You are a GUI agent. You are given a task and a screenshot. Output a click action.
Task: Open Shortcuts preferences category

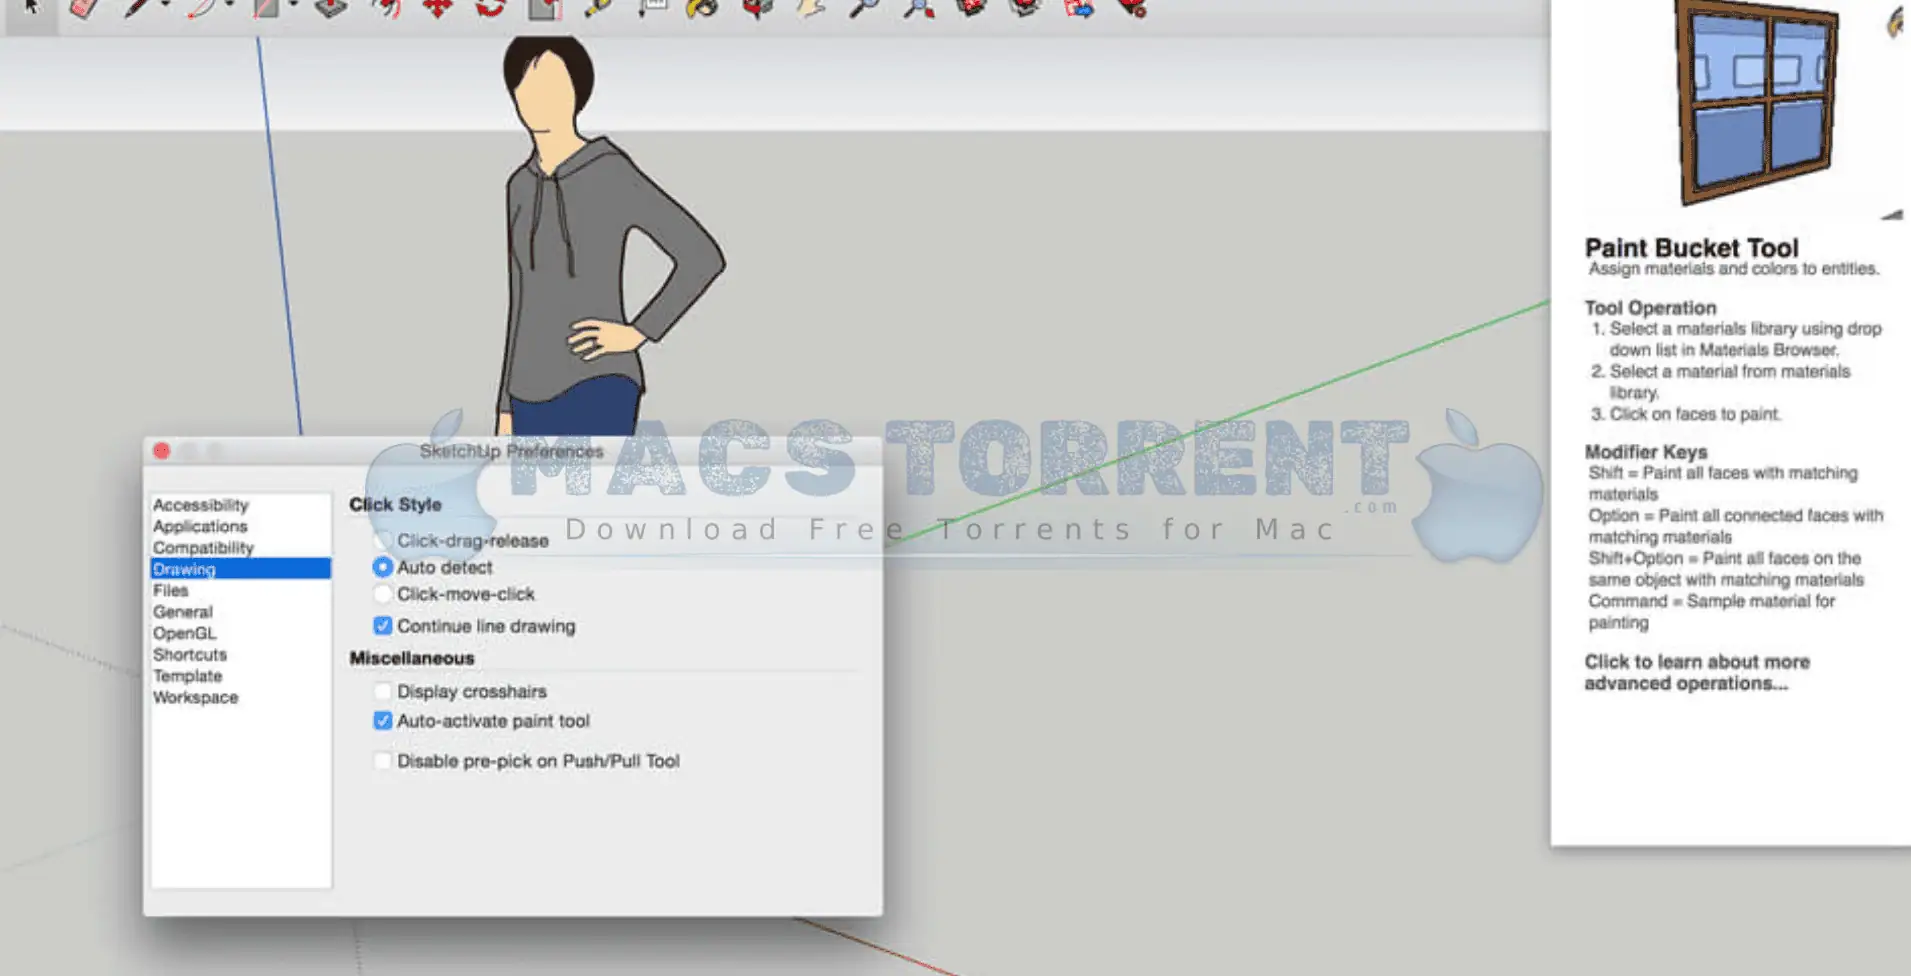240,655
